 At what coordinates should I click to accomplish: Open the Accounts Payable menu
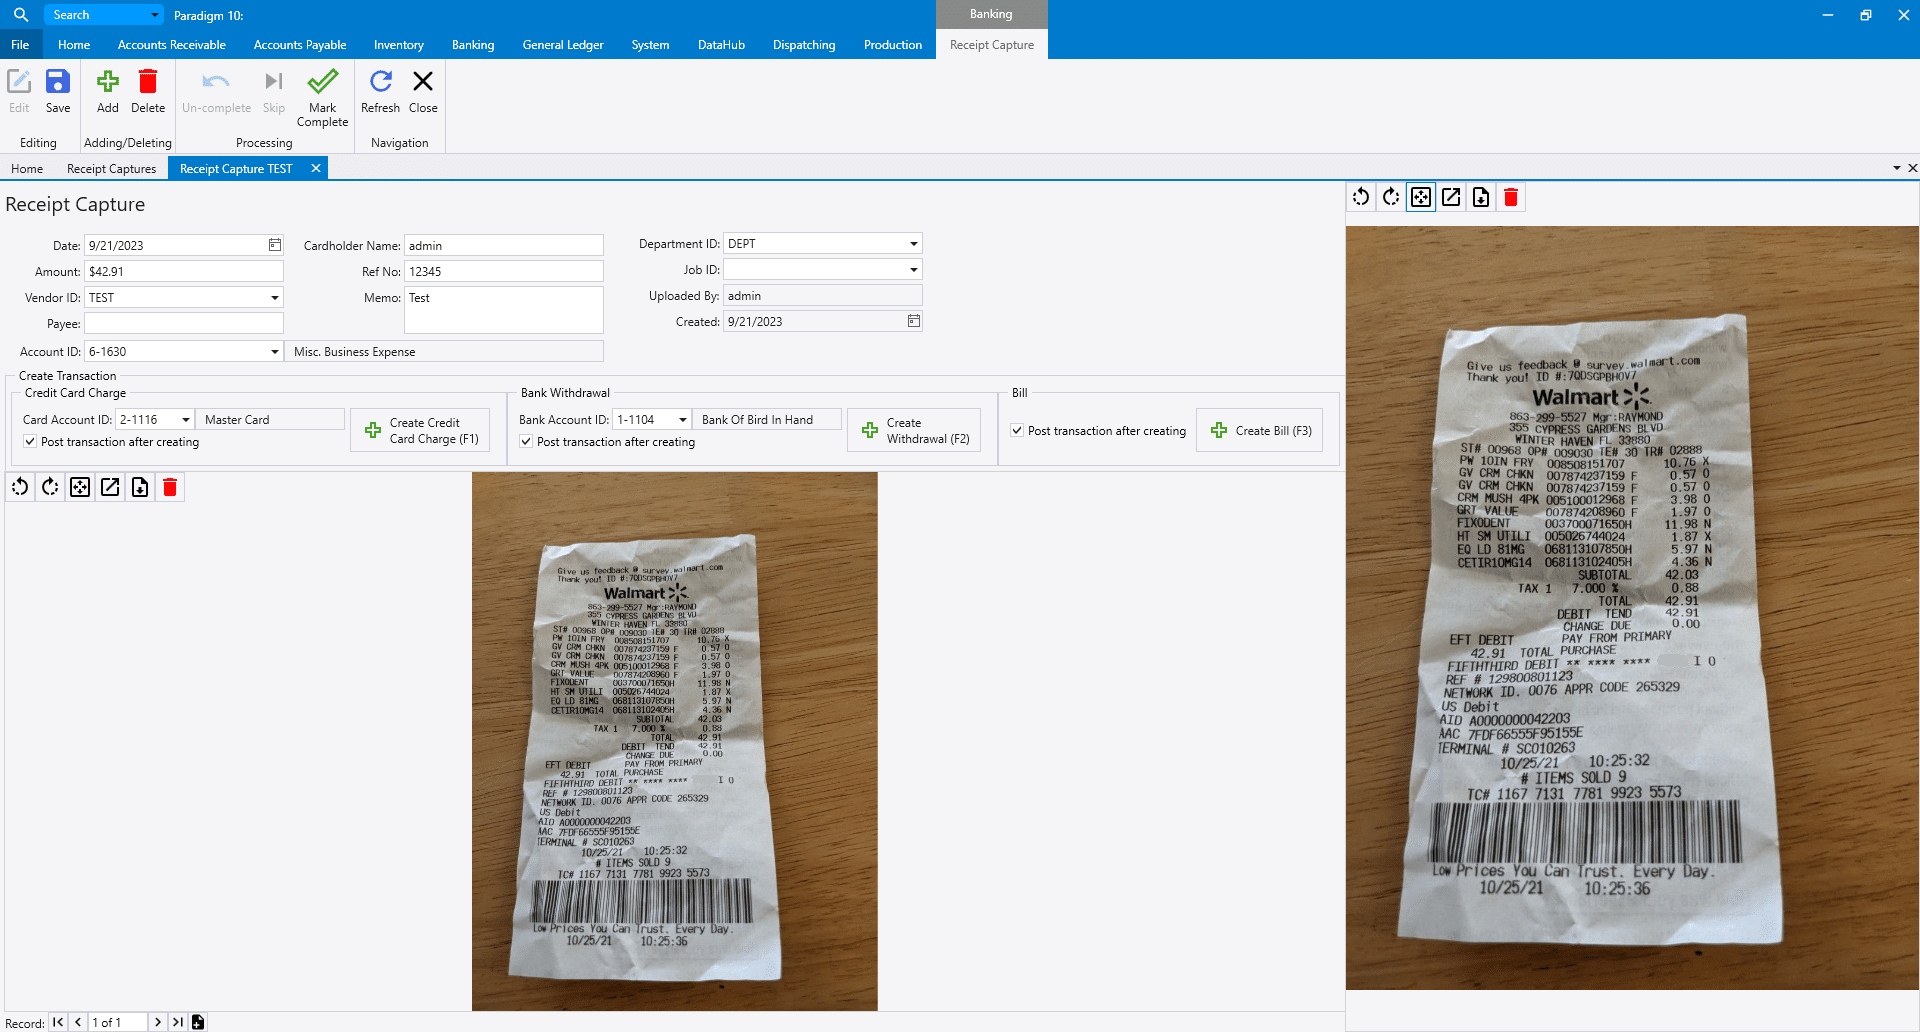tap(300, 45)
